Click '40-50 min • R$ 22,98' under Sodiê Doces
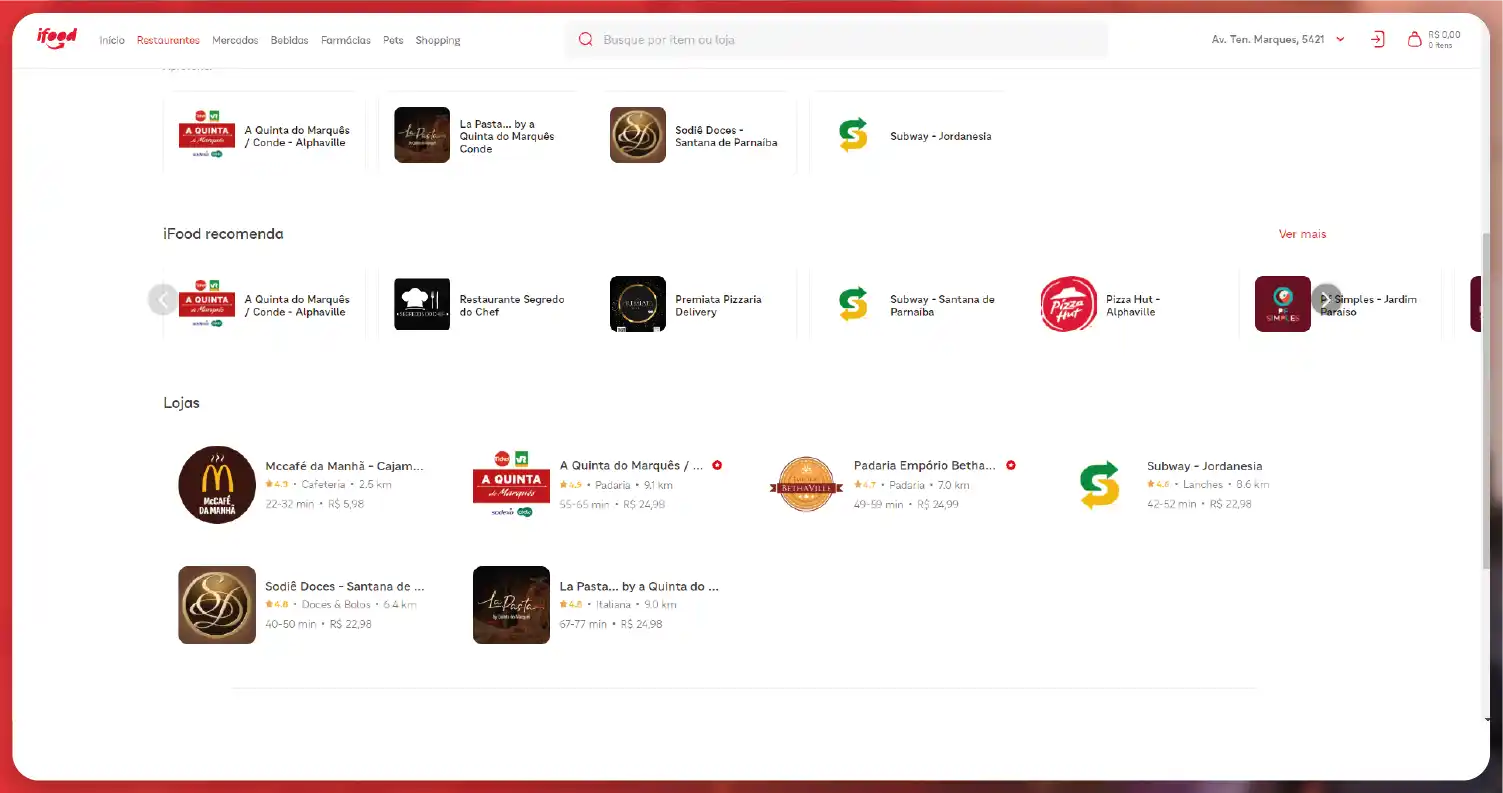 318,624
